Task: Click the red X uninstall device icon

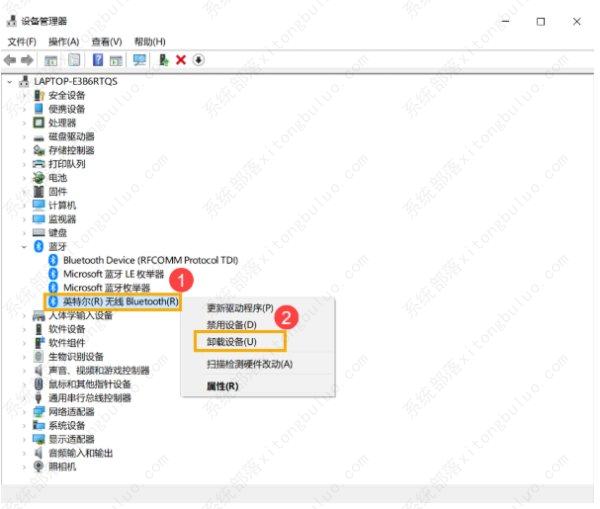Action: click(x=181, y=60)
